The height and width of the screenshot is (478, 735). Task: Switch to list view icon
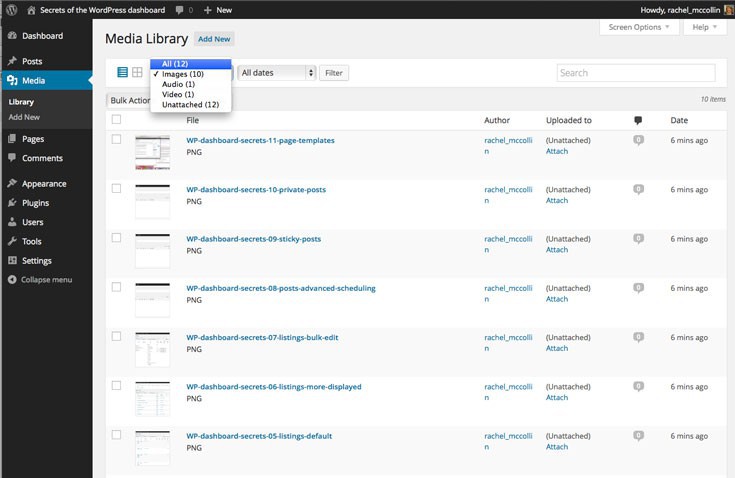click(x=122, y=72)
